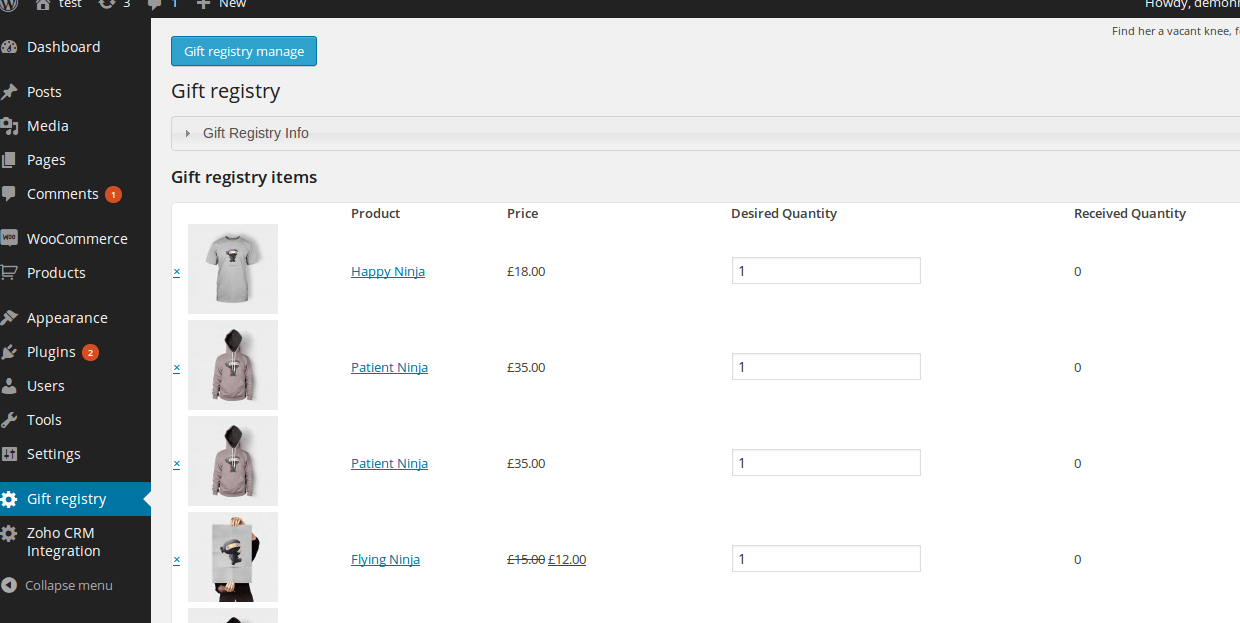Image resolution: width=1240 pixels, height=623 pixels.
Task: Go to the Products menu
Action: point(56,273)
